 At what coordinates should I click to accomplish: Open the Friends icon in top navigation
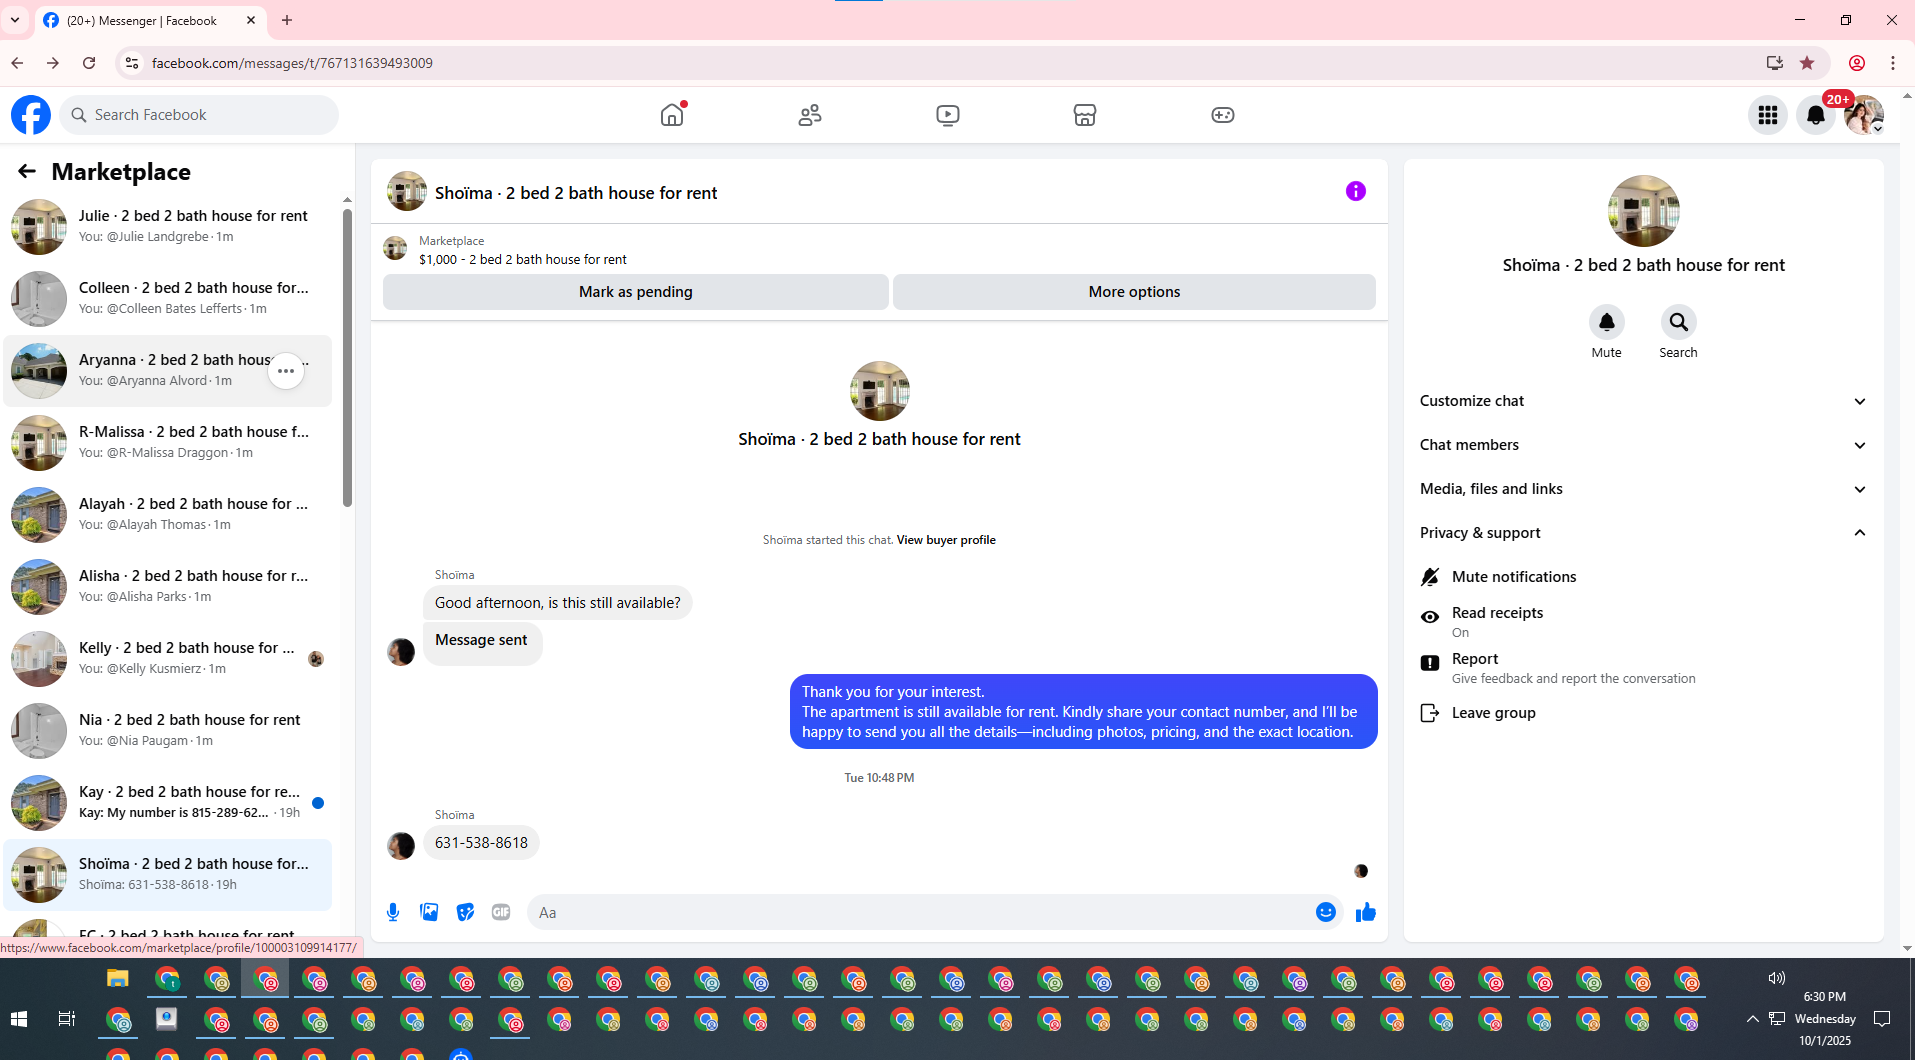[x=810, y=115]
